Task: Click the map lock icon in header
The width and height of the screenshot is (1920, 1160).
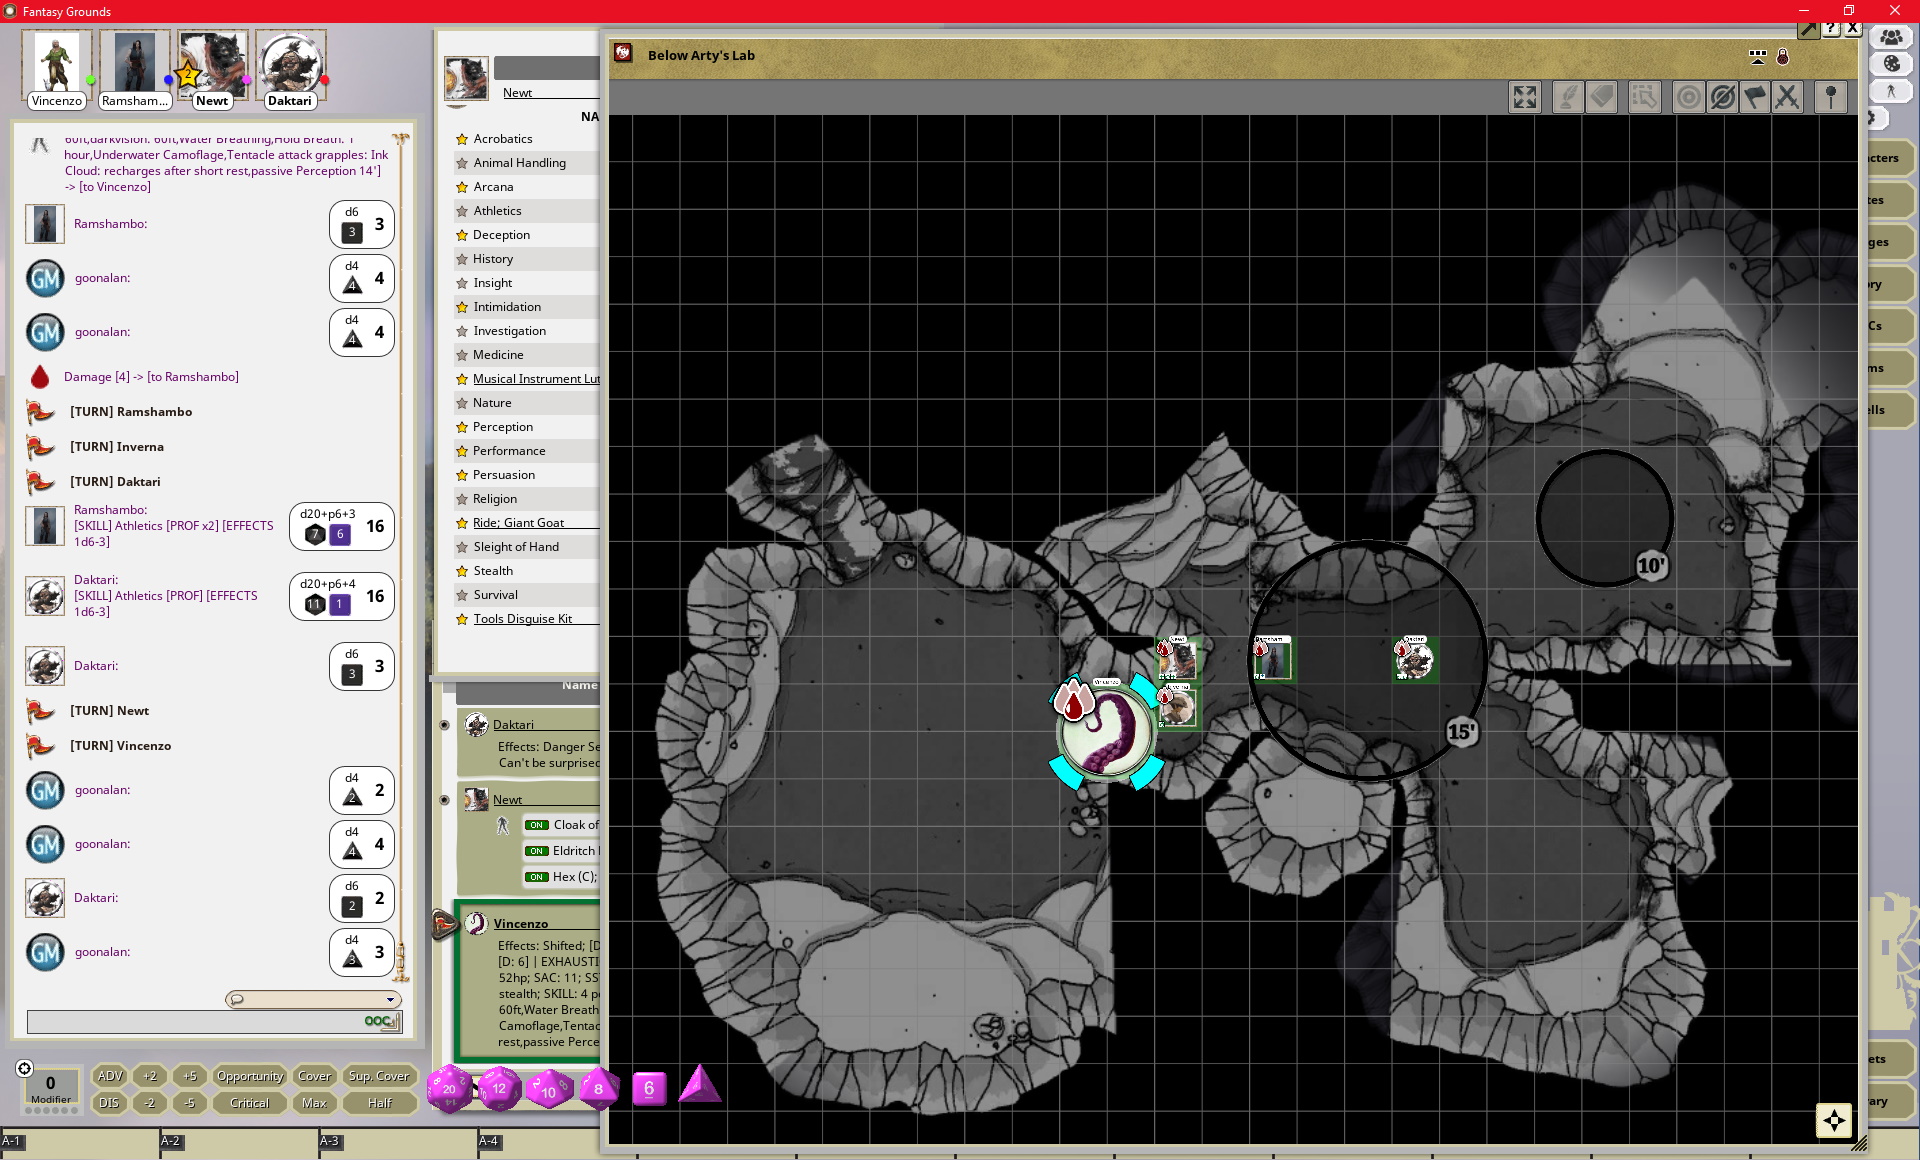Action: pos(1782,57)
